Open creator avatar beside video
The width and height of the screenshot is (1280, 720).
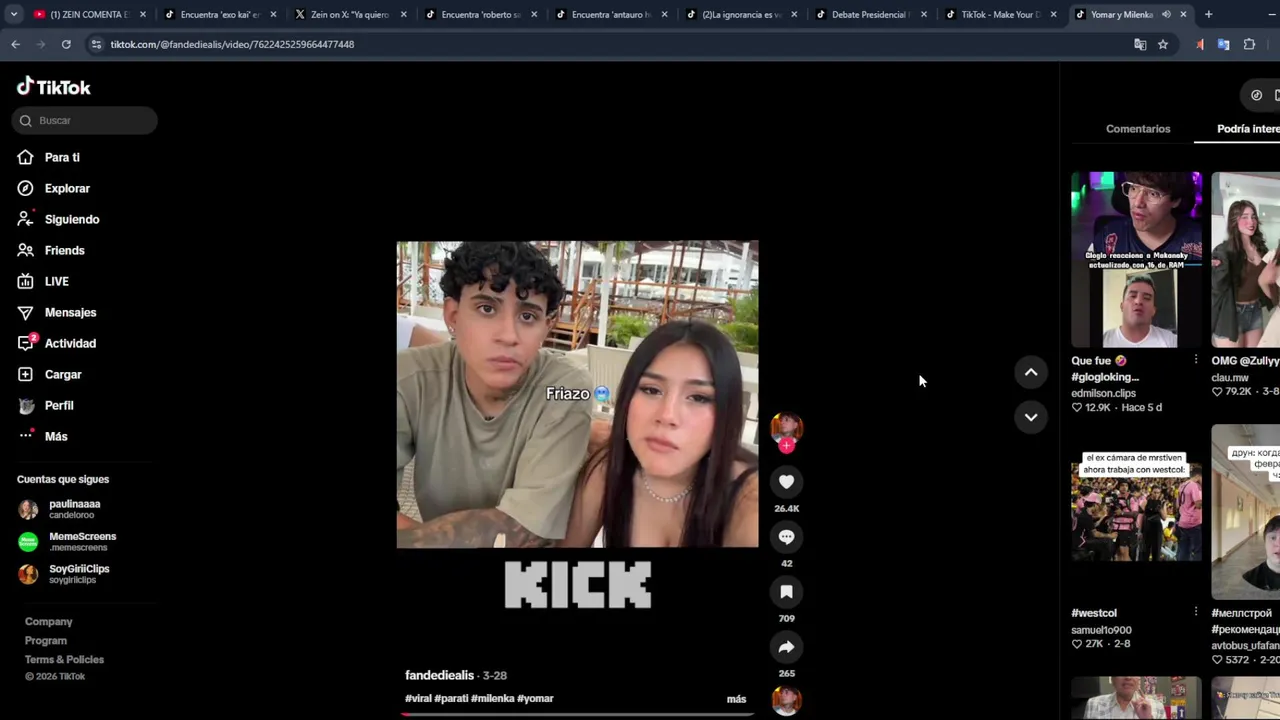pyautogui.click(x=786, y=428)
